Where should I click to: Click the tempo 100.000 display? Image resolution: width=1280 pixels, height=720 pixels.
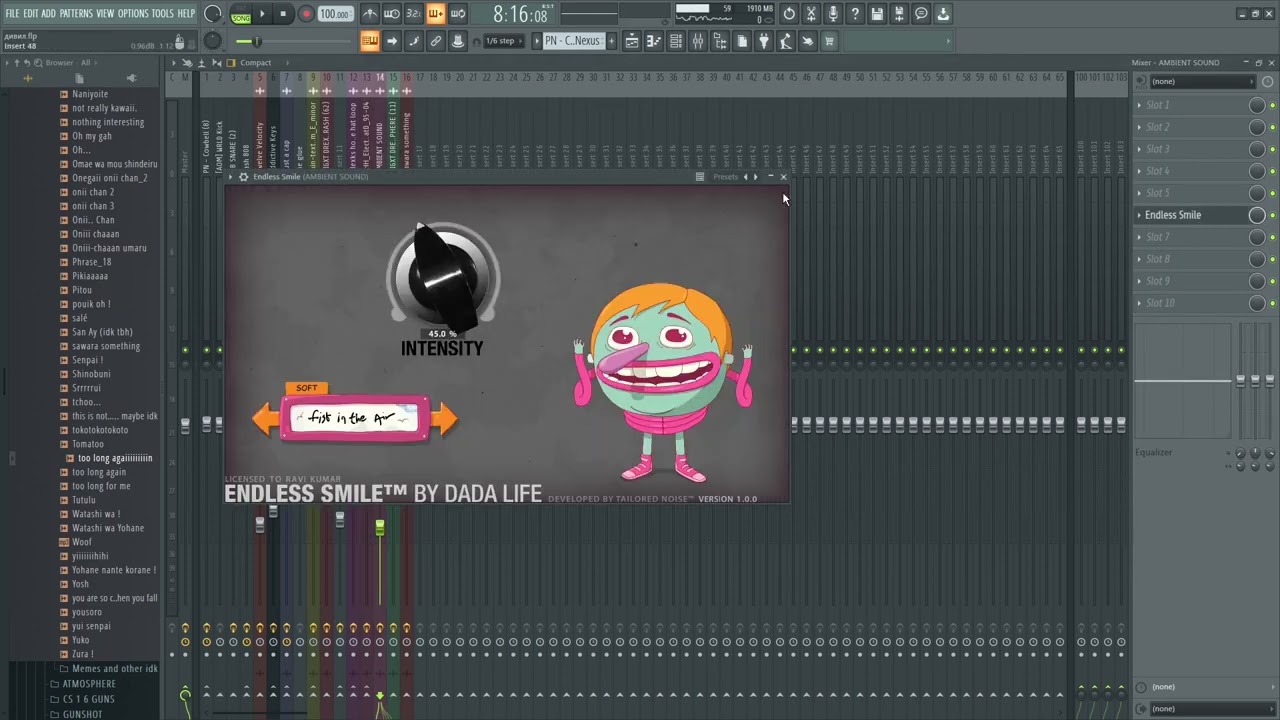click(335, 14)
